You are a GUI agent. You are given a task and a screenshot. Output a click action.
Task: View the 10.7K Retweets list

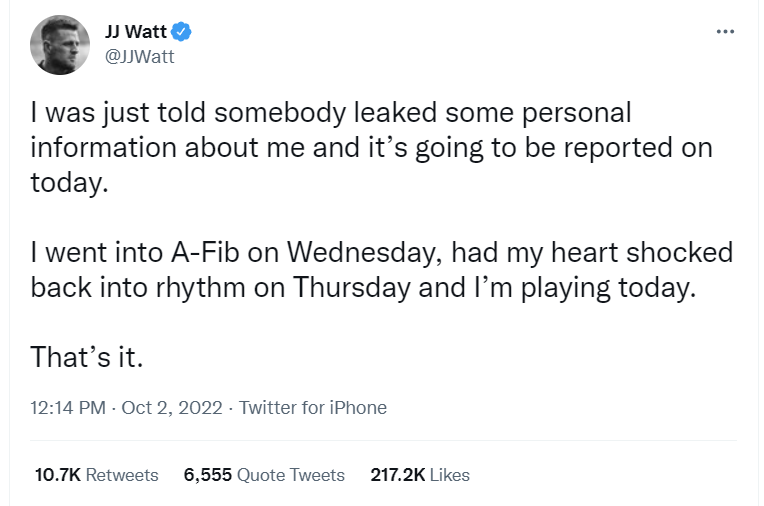click(96, 475)
